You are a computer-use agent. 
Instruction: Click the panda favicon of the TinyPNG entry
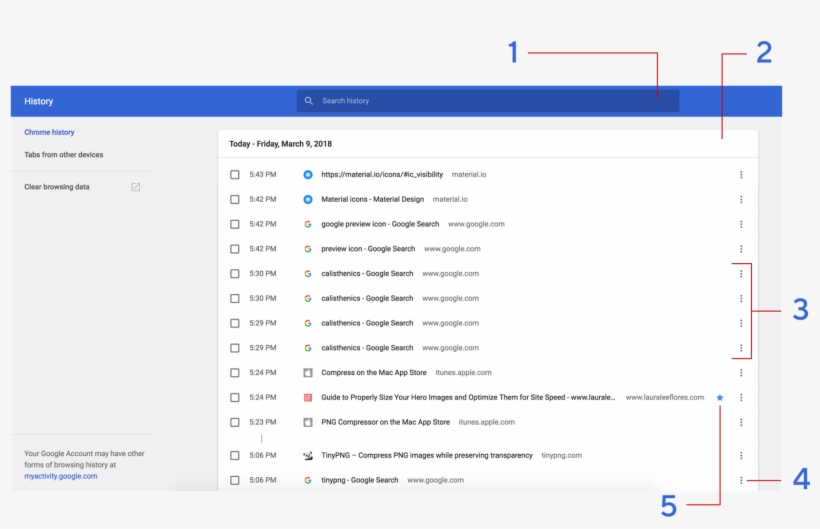(308, 456)
